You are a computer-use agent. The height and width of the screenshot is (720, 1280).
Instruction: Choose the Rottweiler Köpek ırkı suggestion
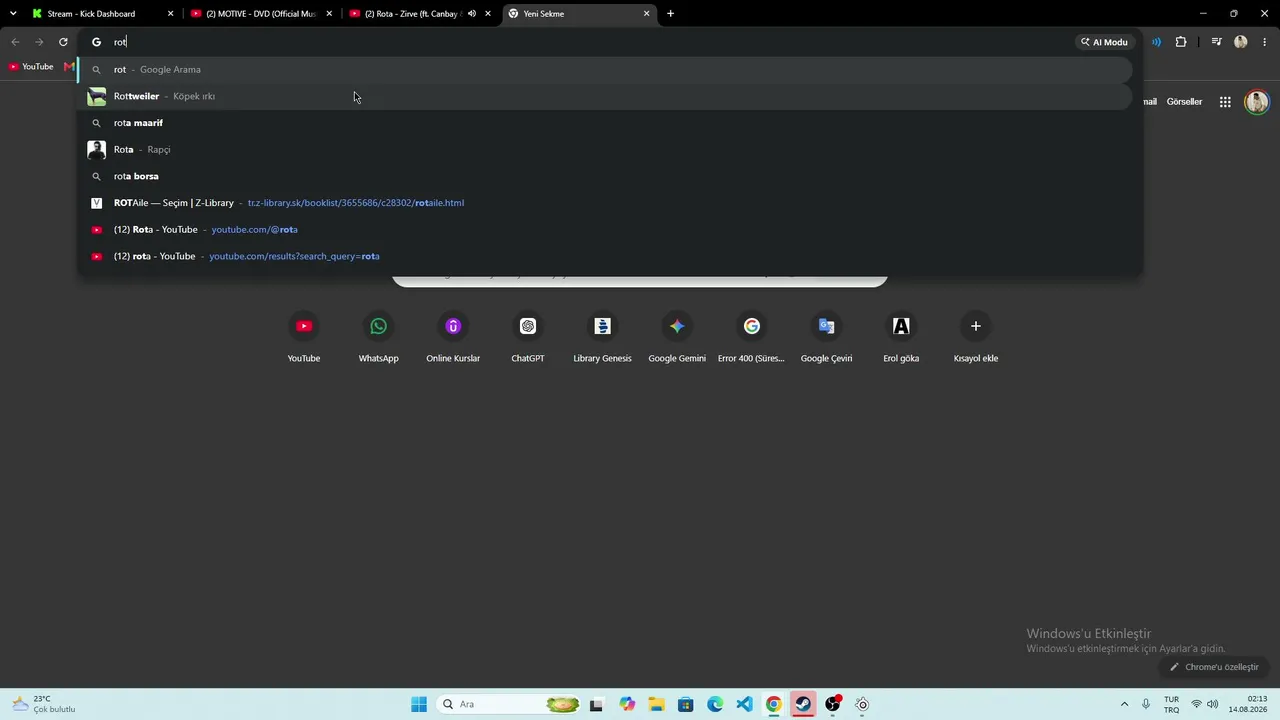click(605, 96)
